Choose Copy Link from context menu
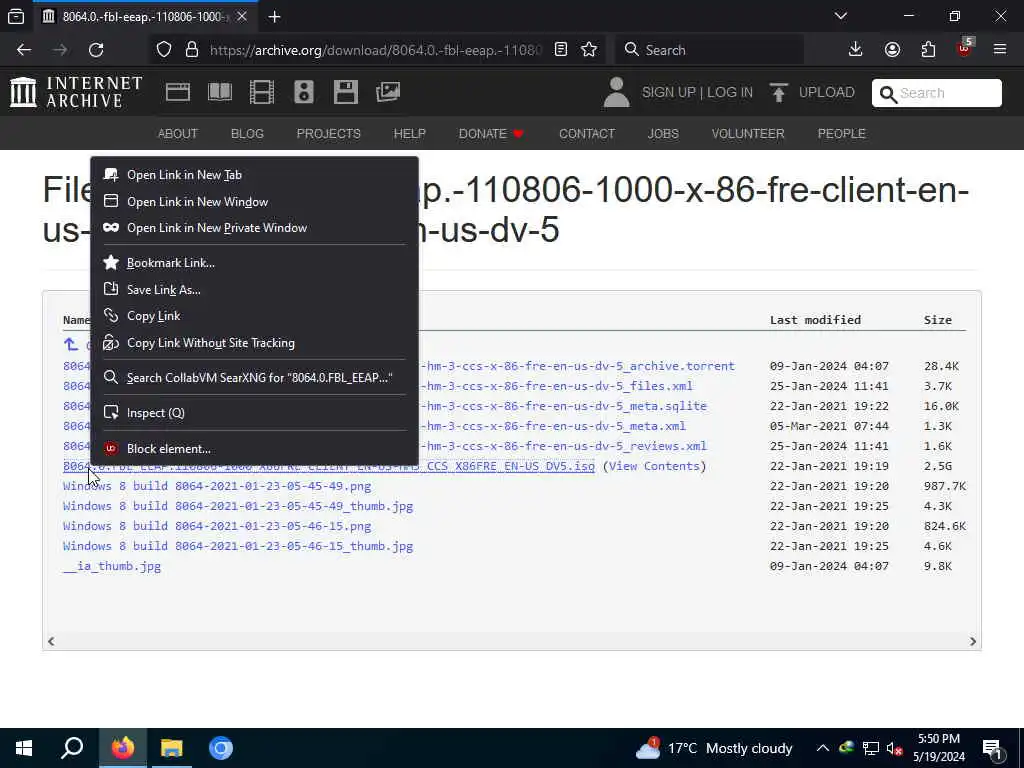The height and width of the screenshot is (768, 1024). pos(254,316)
